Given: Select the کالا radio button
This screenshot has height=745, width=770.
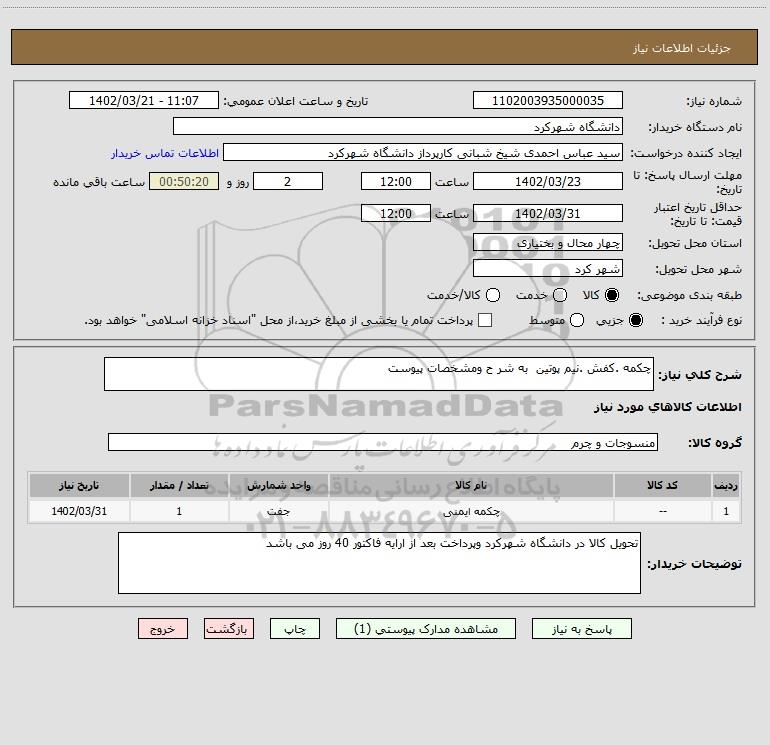Looking at the screenshot, I should point(612,295).
